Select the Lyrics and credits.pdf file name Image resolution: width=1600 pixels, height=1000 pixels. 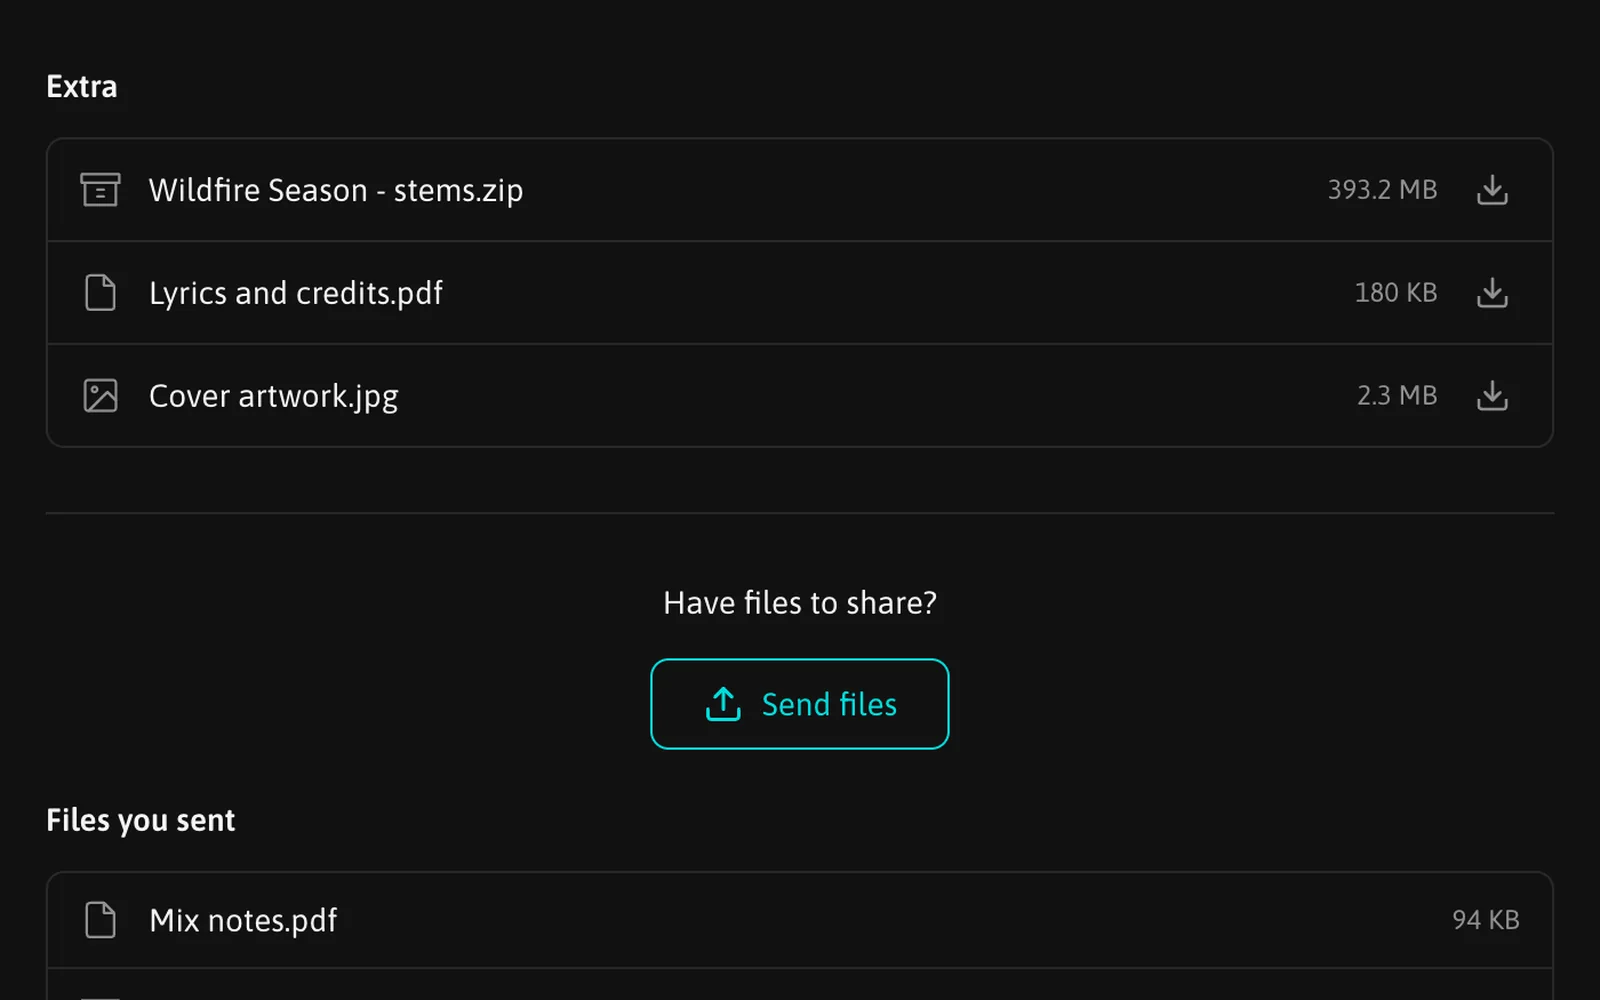(296, 293)
